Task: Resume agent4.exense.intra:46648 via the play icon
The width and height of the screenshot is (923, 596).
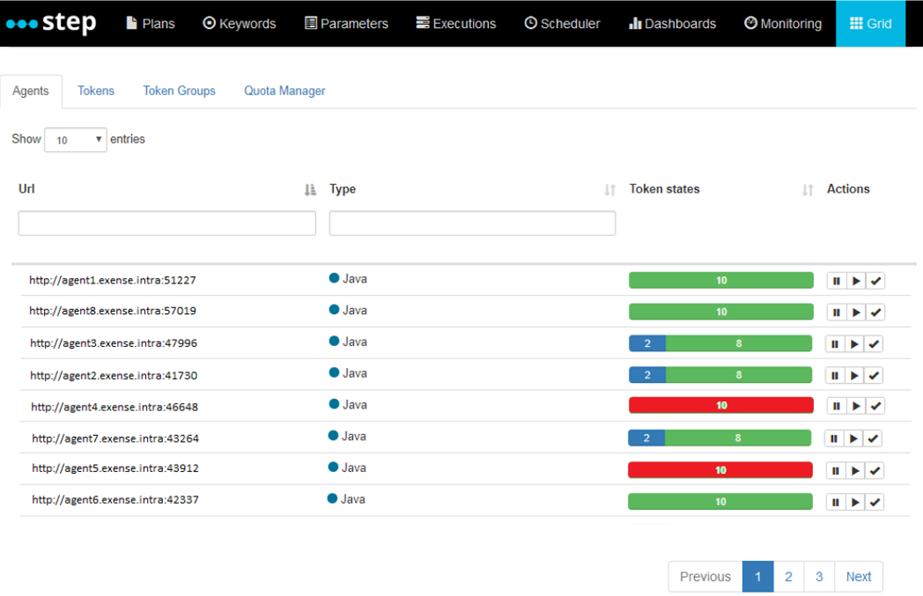Action: click(856, 405)
